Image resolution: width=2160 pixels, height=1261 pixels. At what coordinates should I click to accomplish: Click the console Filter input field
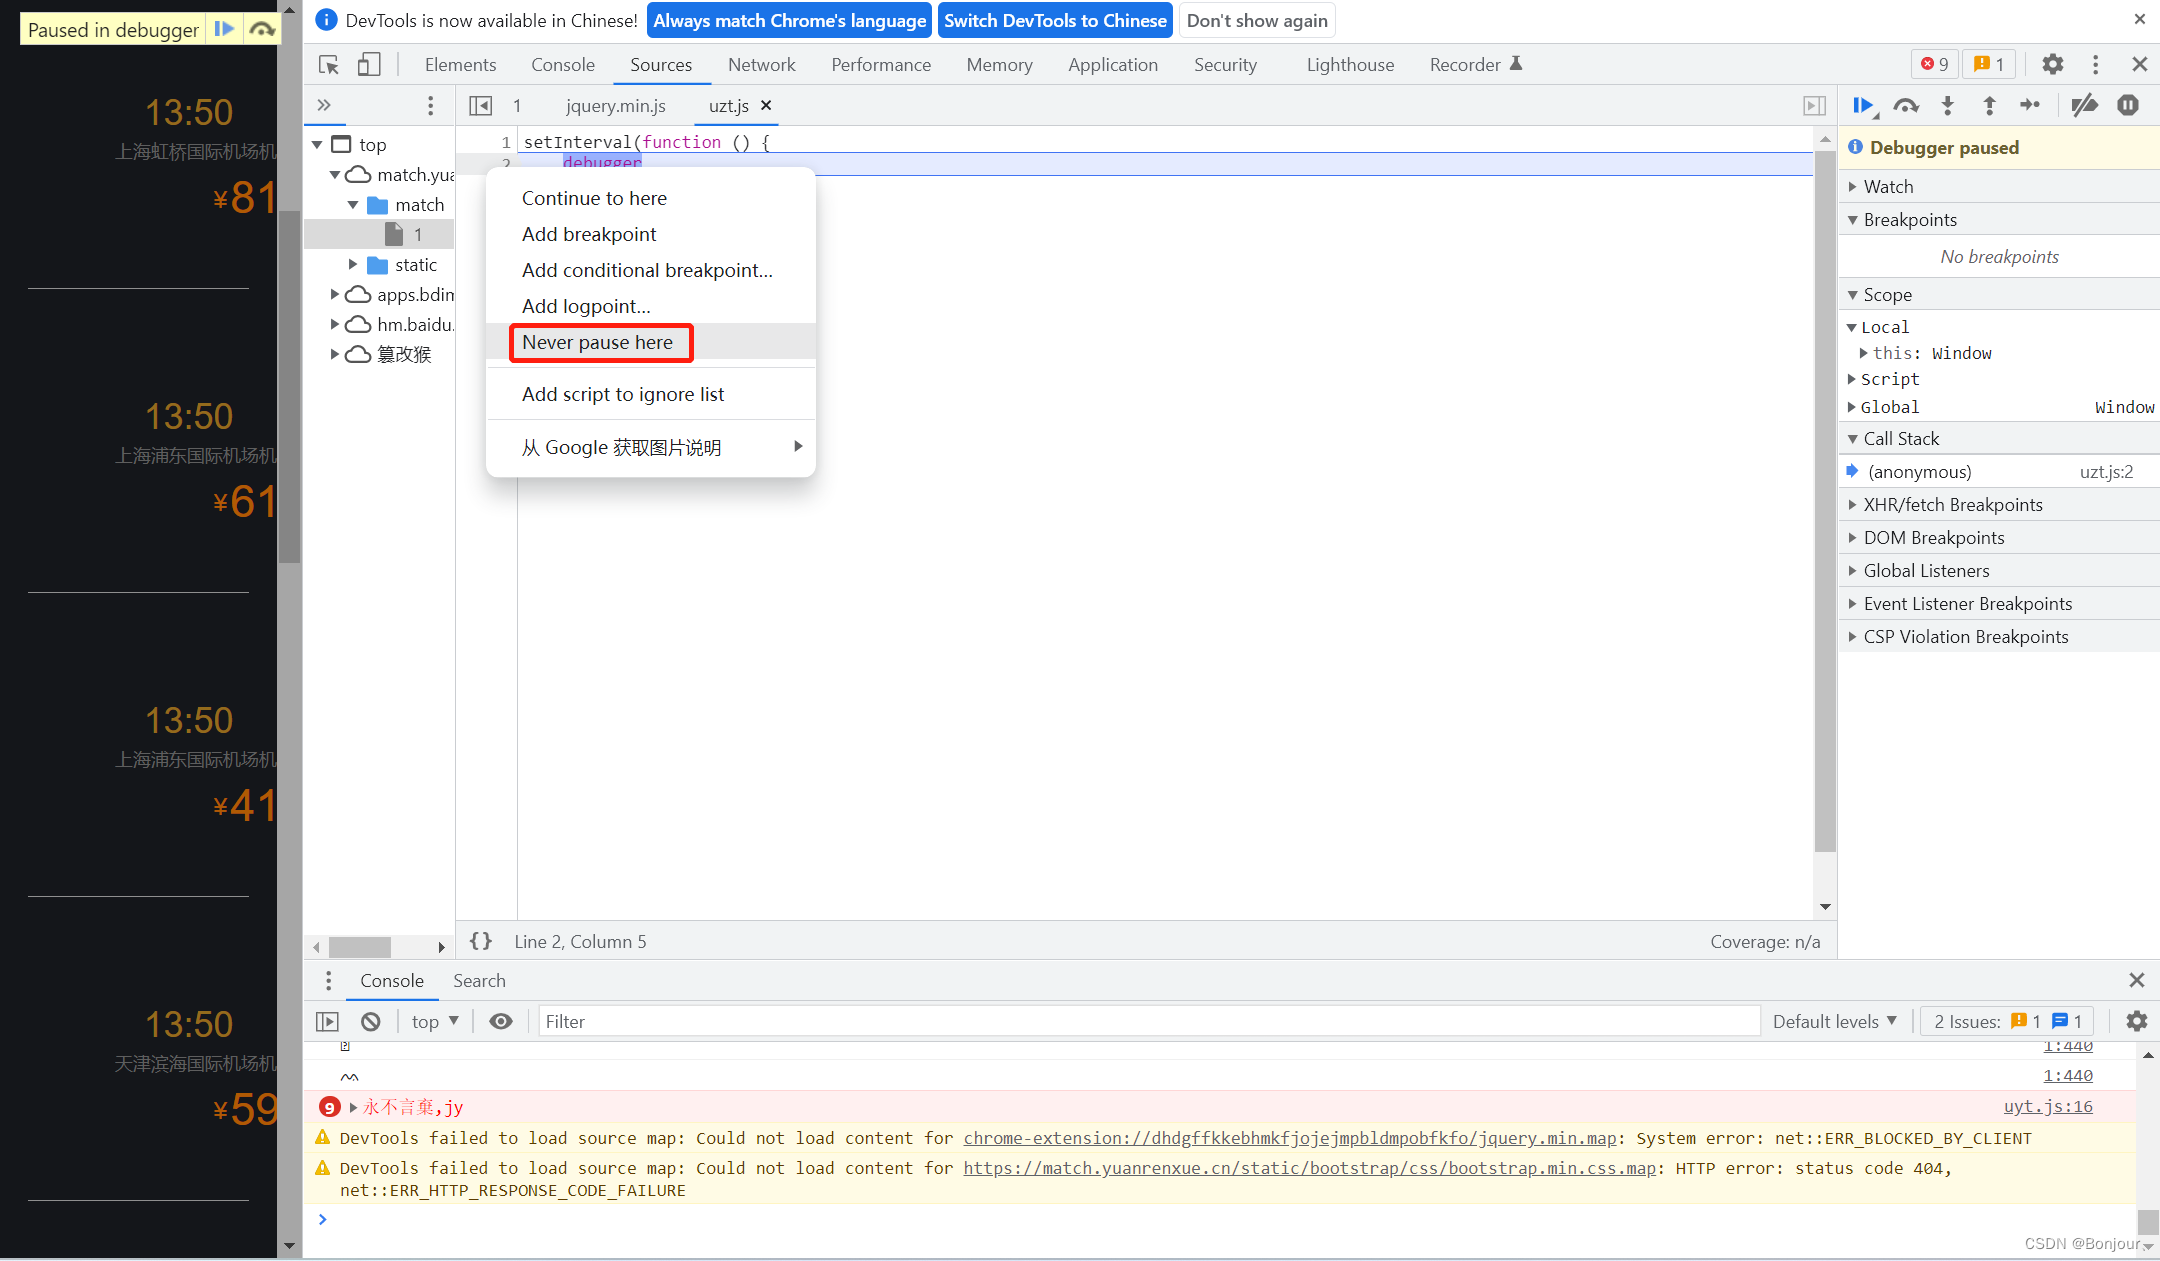(1148, 1021)
